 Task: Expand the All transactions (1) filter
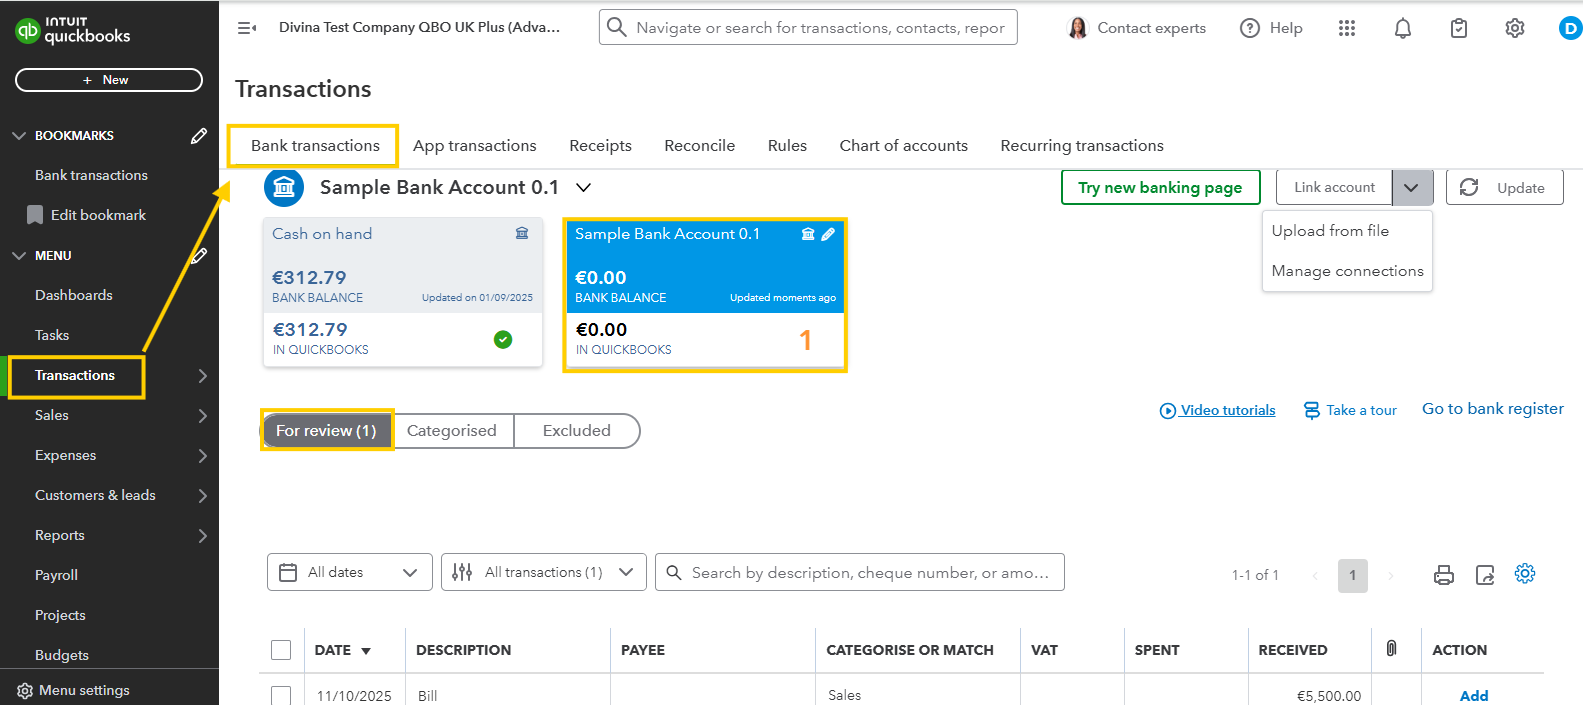(544, 572)
